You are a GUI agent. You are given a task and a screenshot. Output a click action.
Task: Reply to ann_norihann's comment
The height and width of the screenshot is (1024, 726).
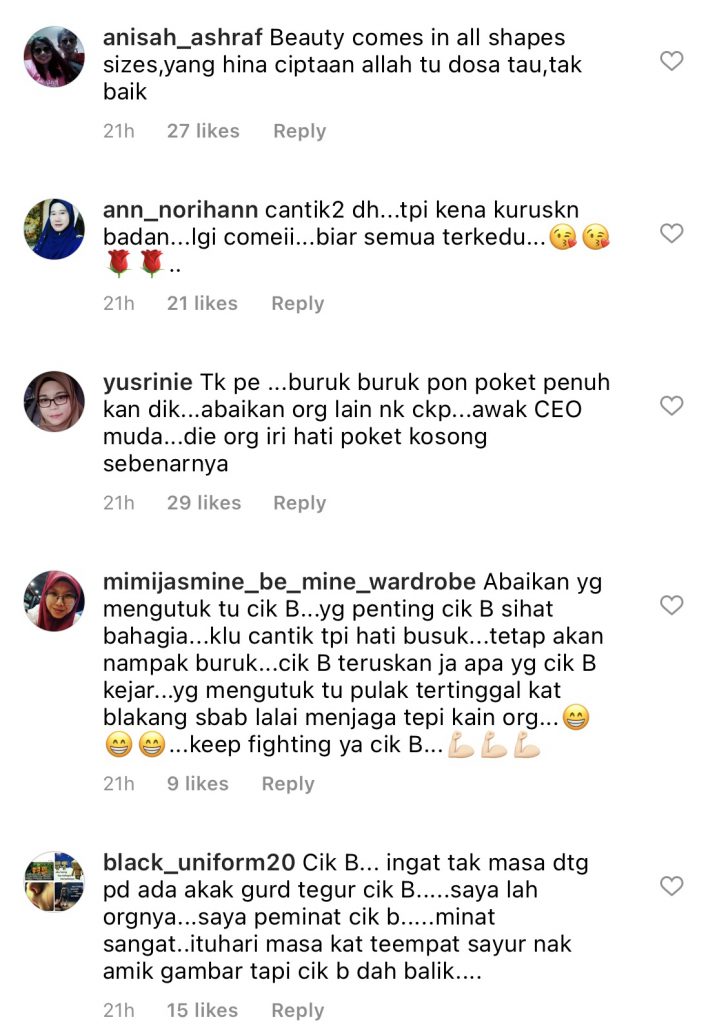pyautogui.click(x=298, y=304)
